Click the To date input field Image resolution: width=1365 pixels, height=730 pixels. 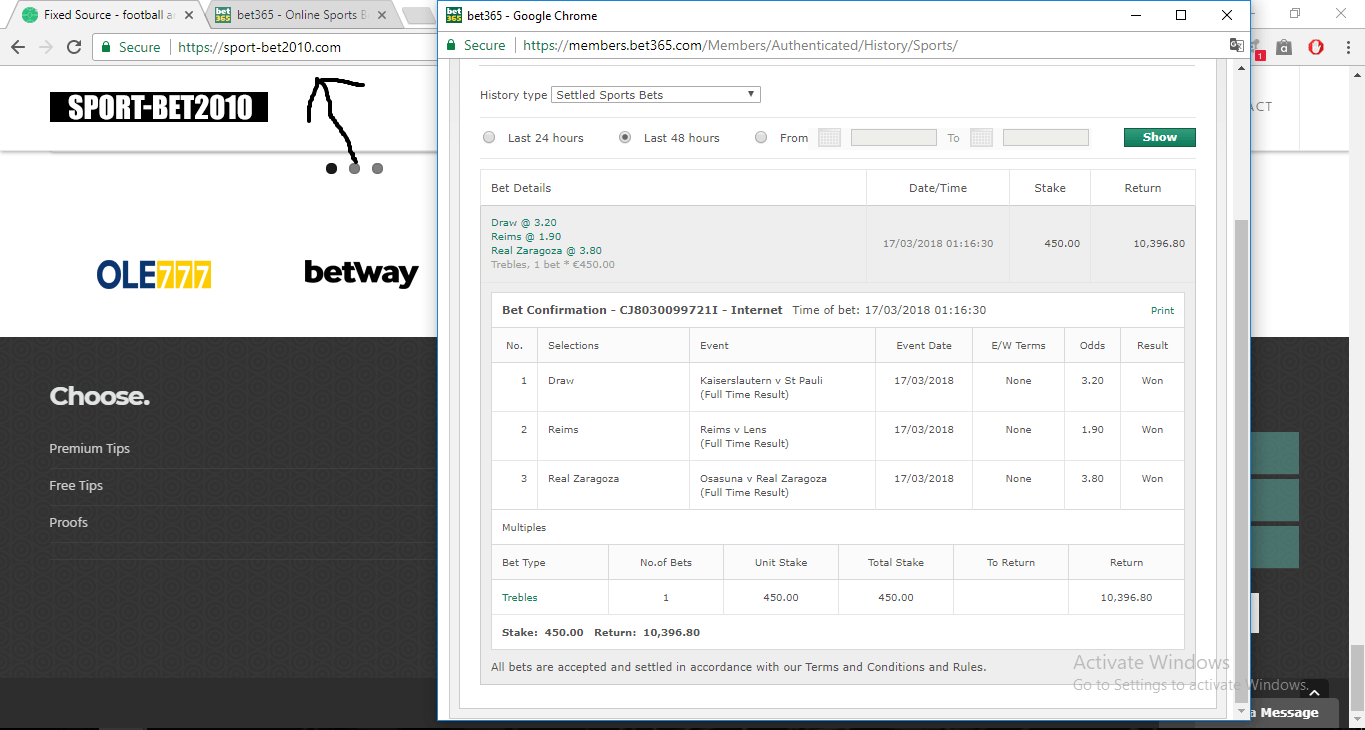click(1046, 138)
